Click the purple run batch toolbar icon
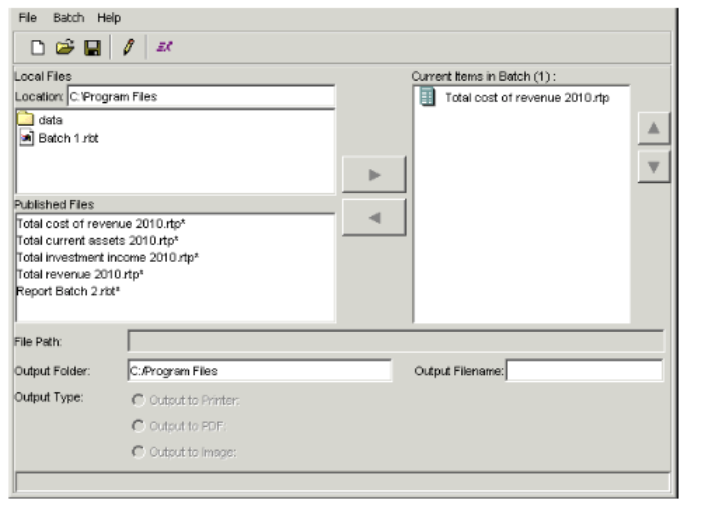The image size is (706, 510). [x=165, y=47]
